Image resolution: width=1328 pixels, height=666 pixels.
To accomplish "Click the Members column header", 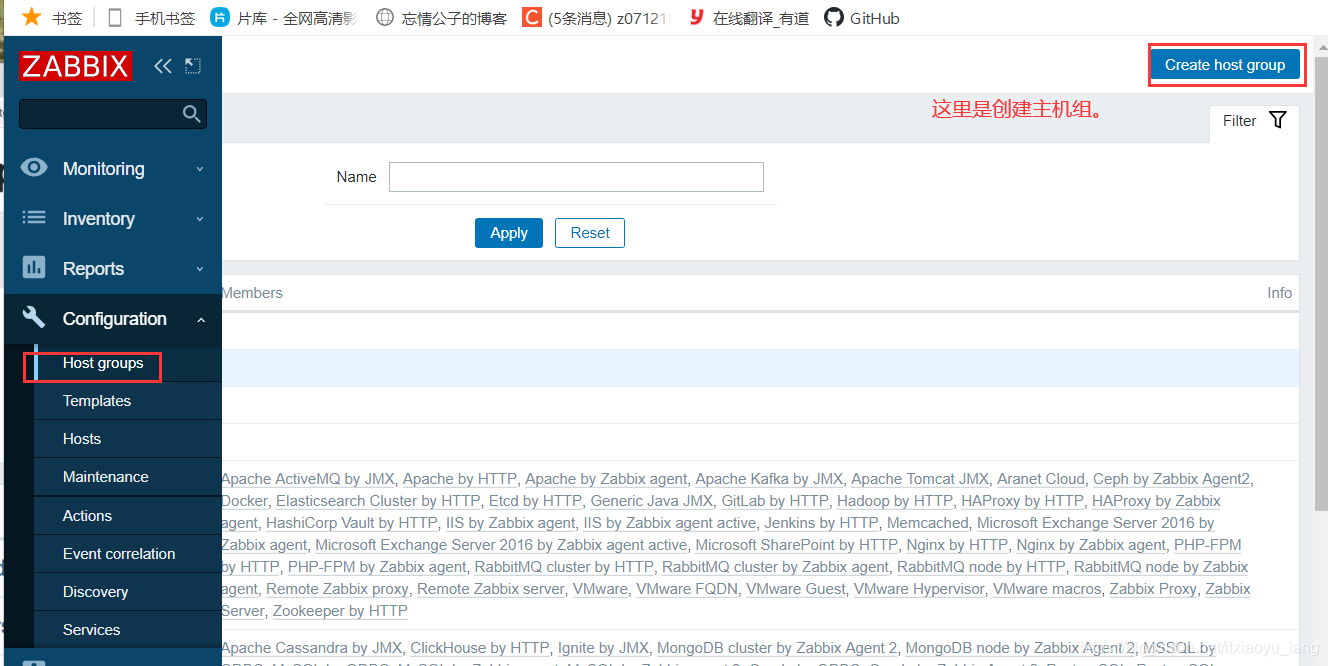I will click(x=252, y=293).
